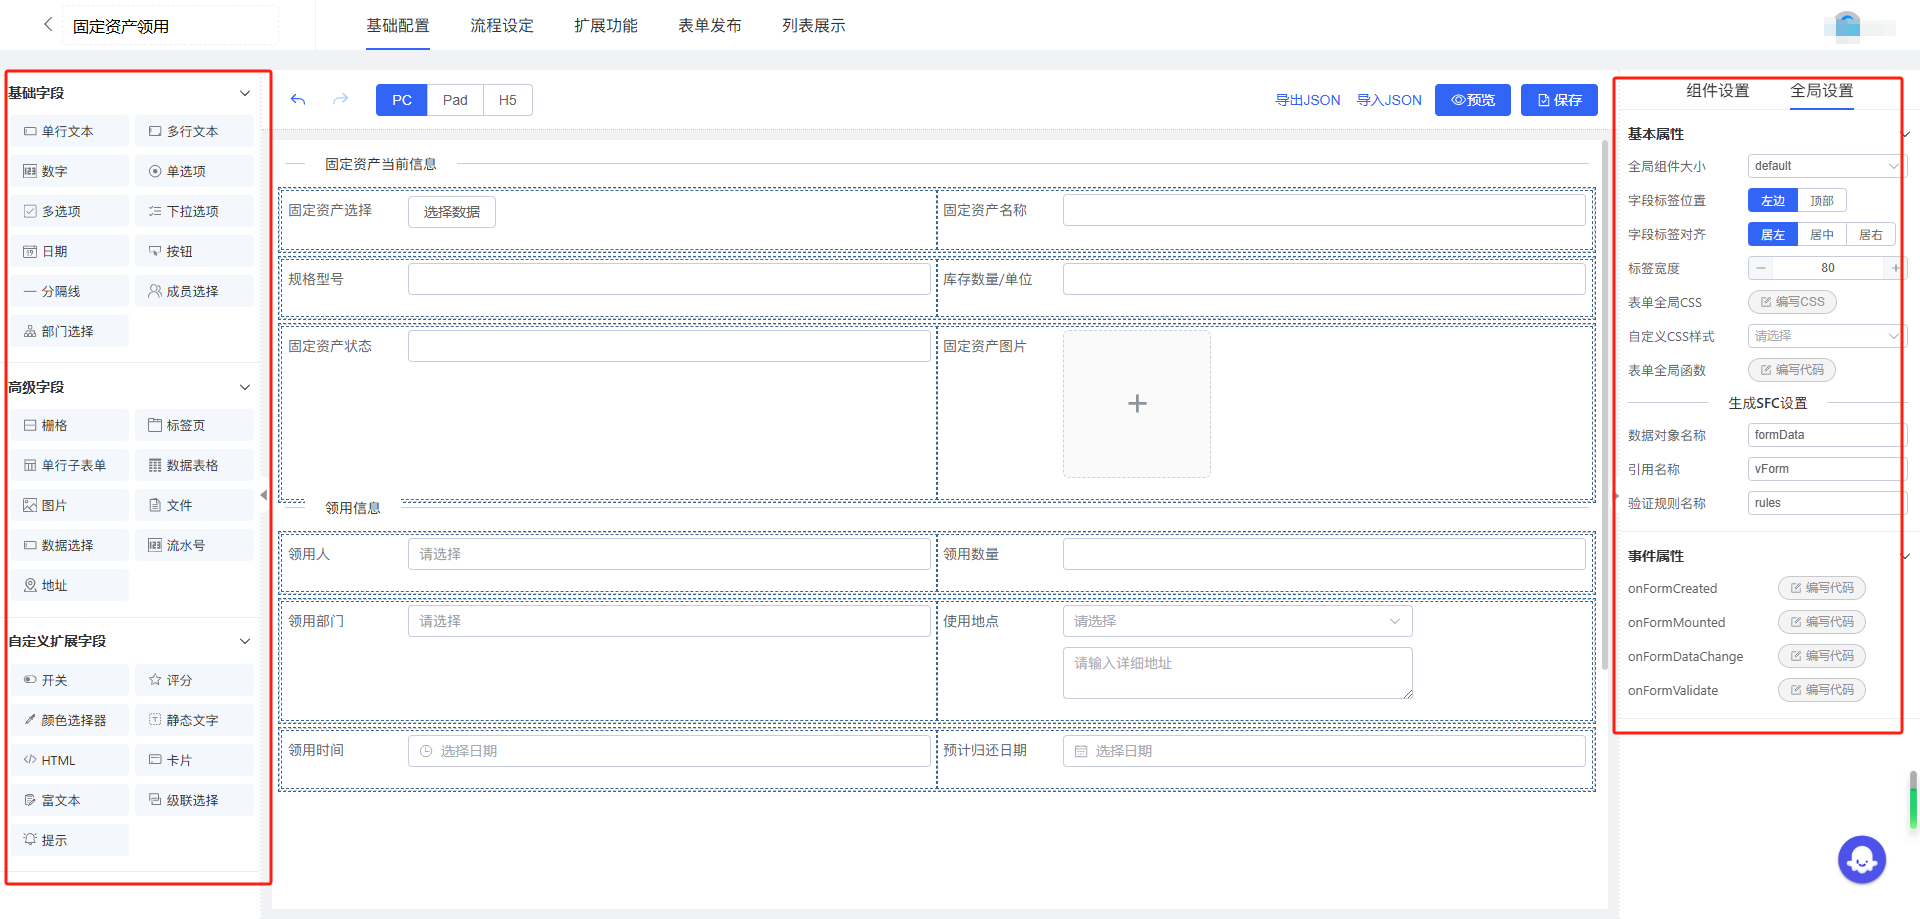Open the chat assistant floating icon

click(x=1861, y=859)
